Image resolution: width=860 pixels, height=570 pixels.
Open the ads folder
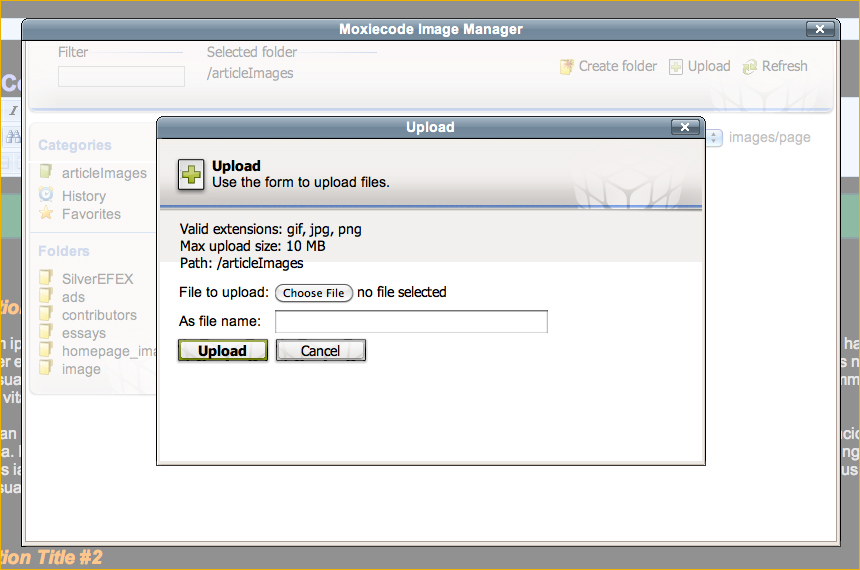coord(73,297)
